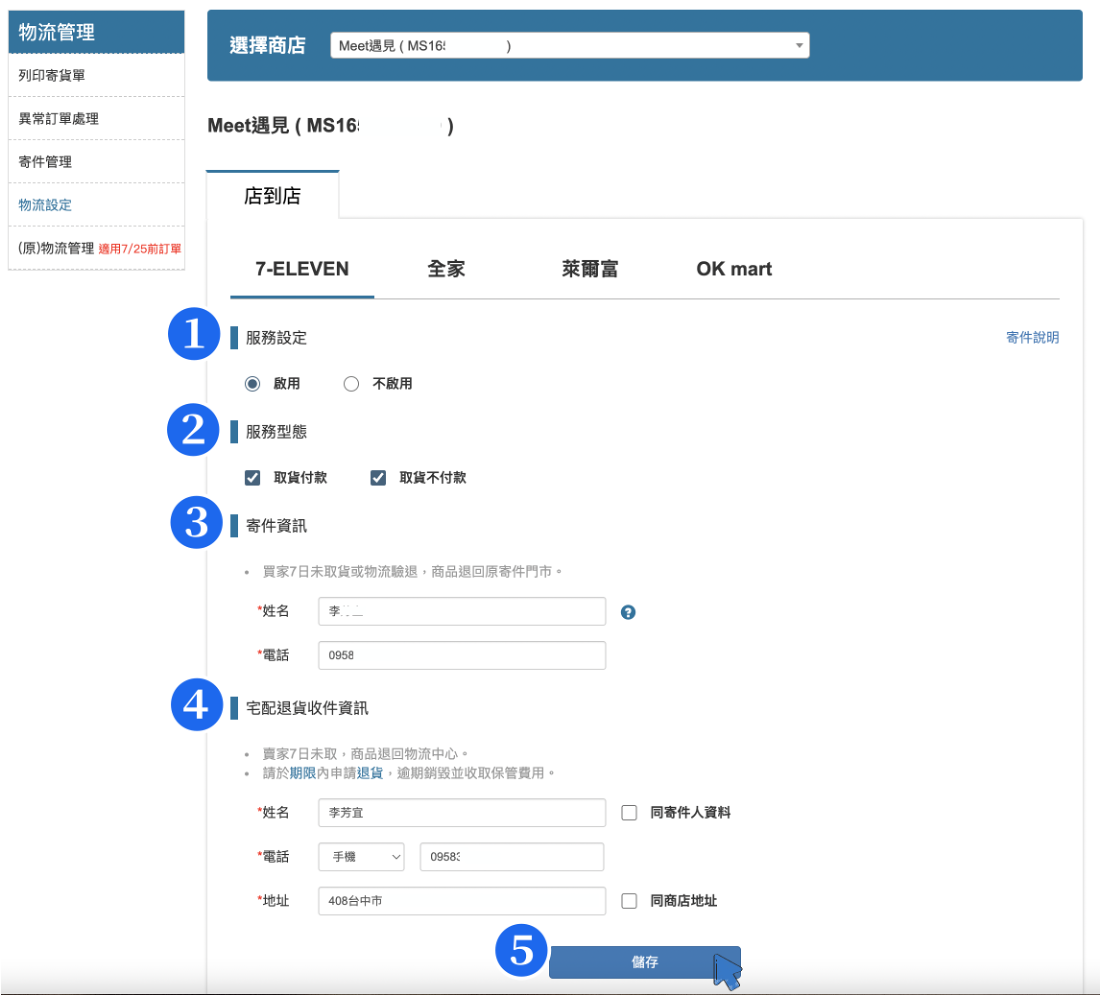The image size is (1102, 995).
Task: Click the 服務型態 section heading
Action: 276,431
